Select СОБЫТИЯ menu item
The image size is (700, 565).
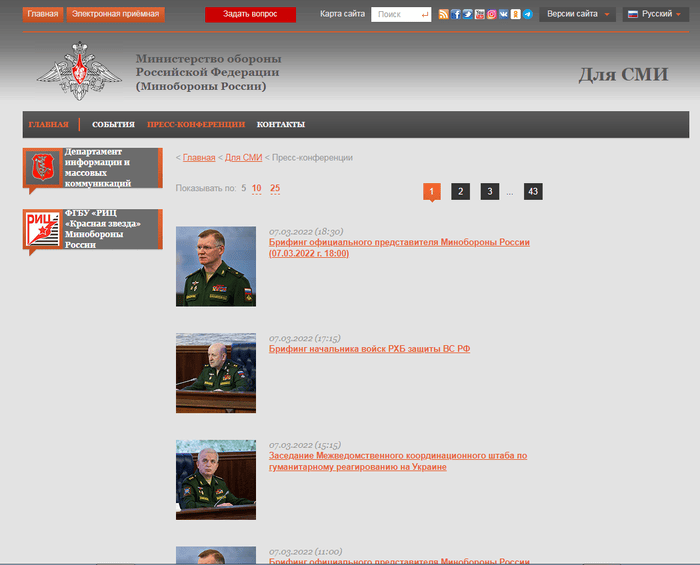tap(113, 125)
